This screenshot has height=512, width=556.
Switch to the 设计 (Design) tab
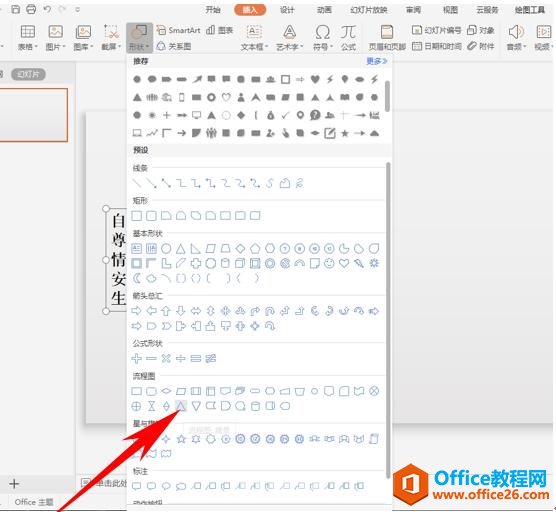pos(287,10)
